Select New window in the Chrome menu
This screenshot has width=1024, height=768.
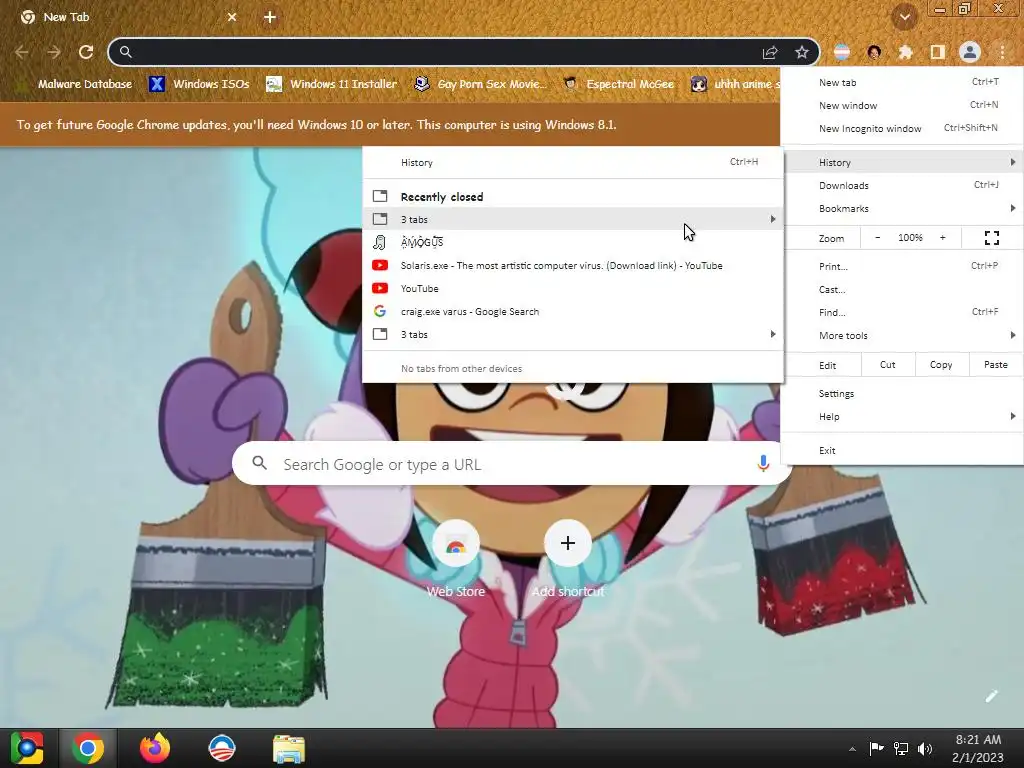pos(902,105)
